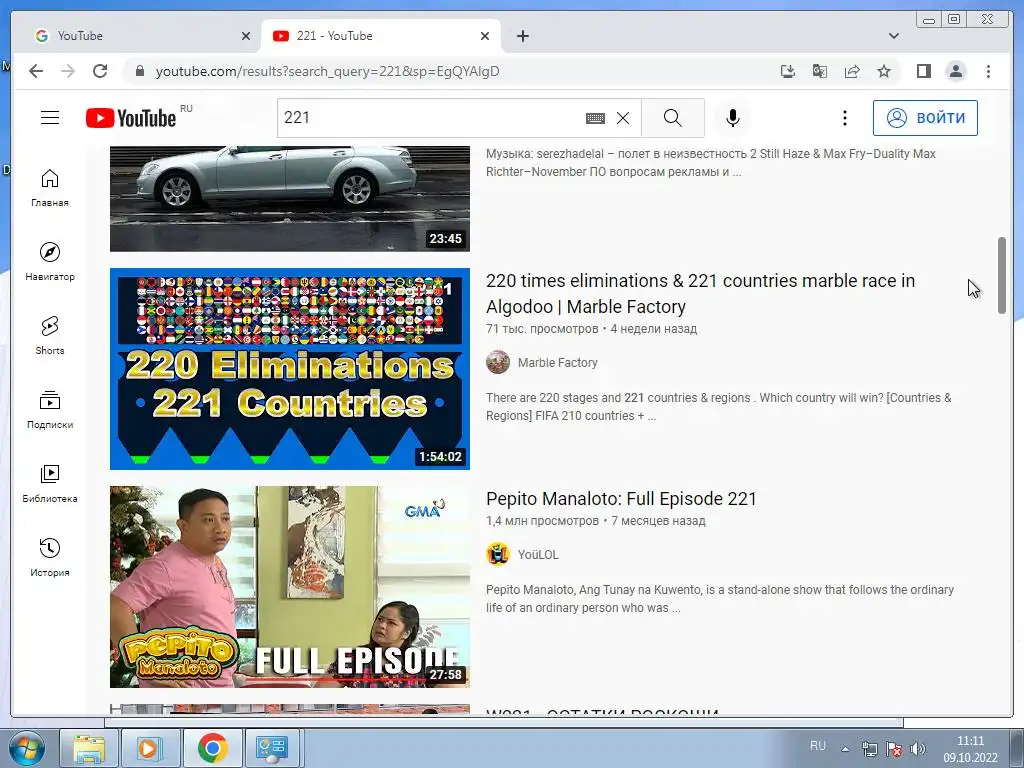Click the RU language indicator
Image resolution: width=1024 pixels, height=768 pixels.
point(818,746)
